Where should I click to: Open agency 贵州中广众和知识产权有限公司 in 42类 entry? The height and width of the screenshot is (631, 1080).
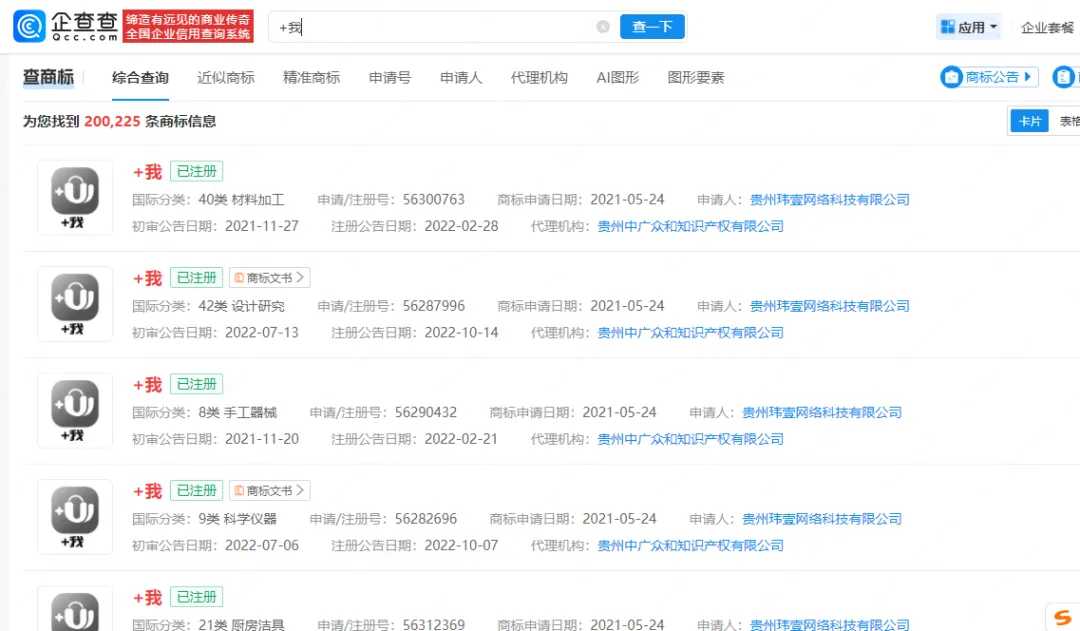click(x=690, y=333)
